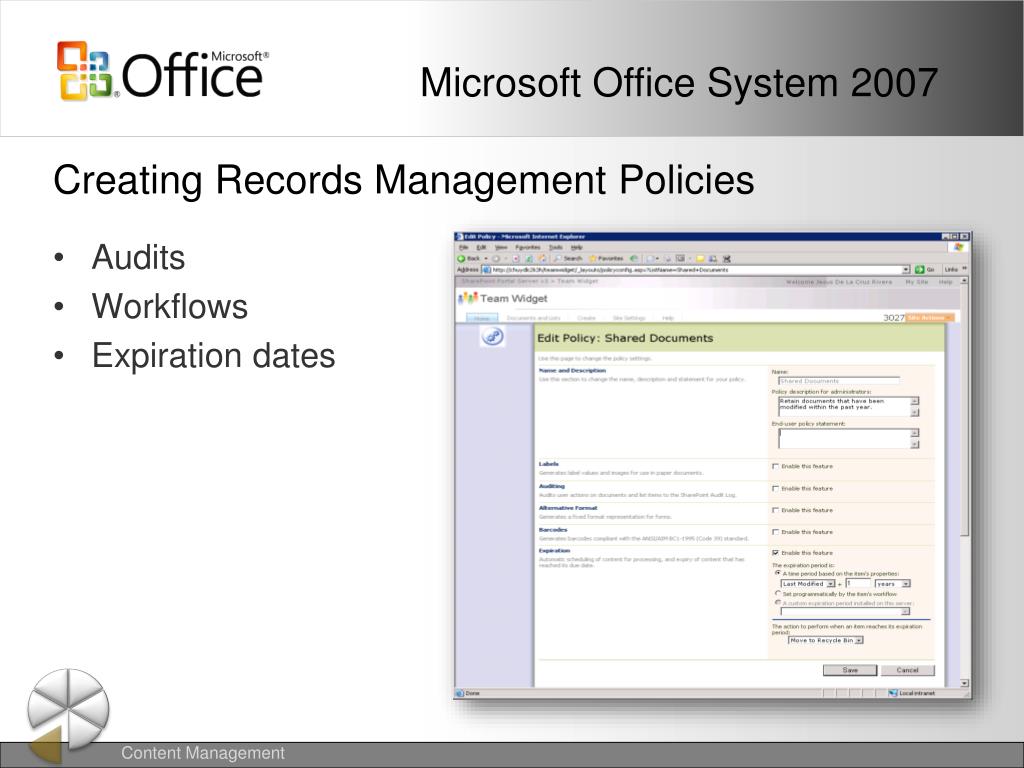The image size is (1024, 768).
Task: Click the Research icon in IE toolbar
Action: 712,259
